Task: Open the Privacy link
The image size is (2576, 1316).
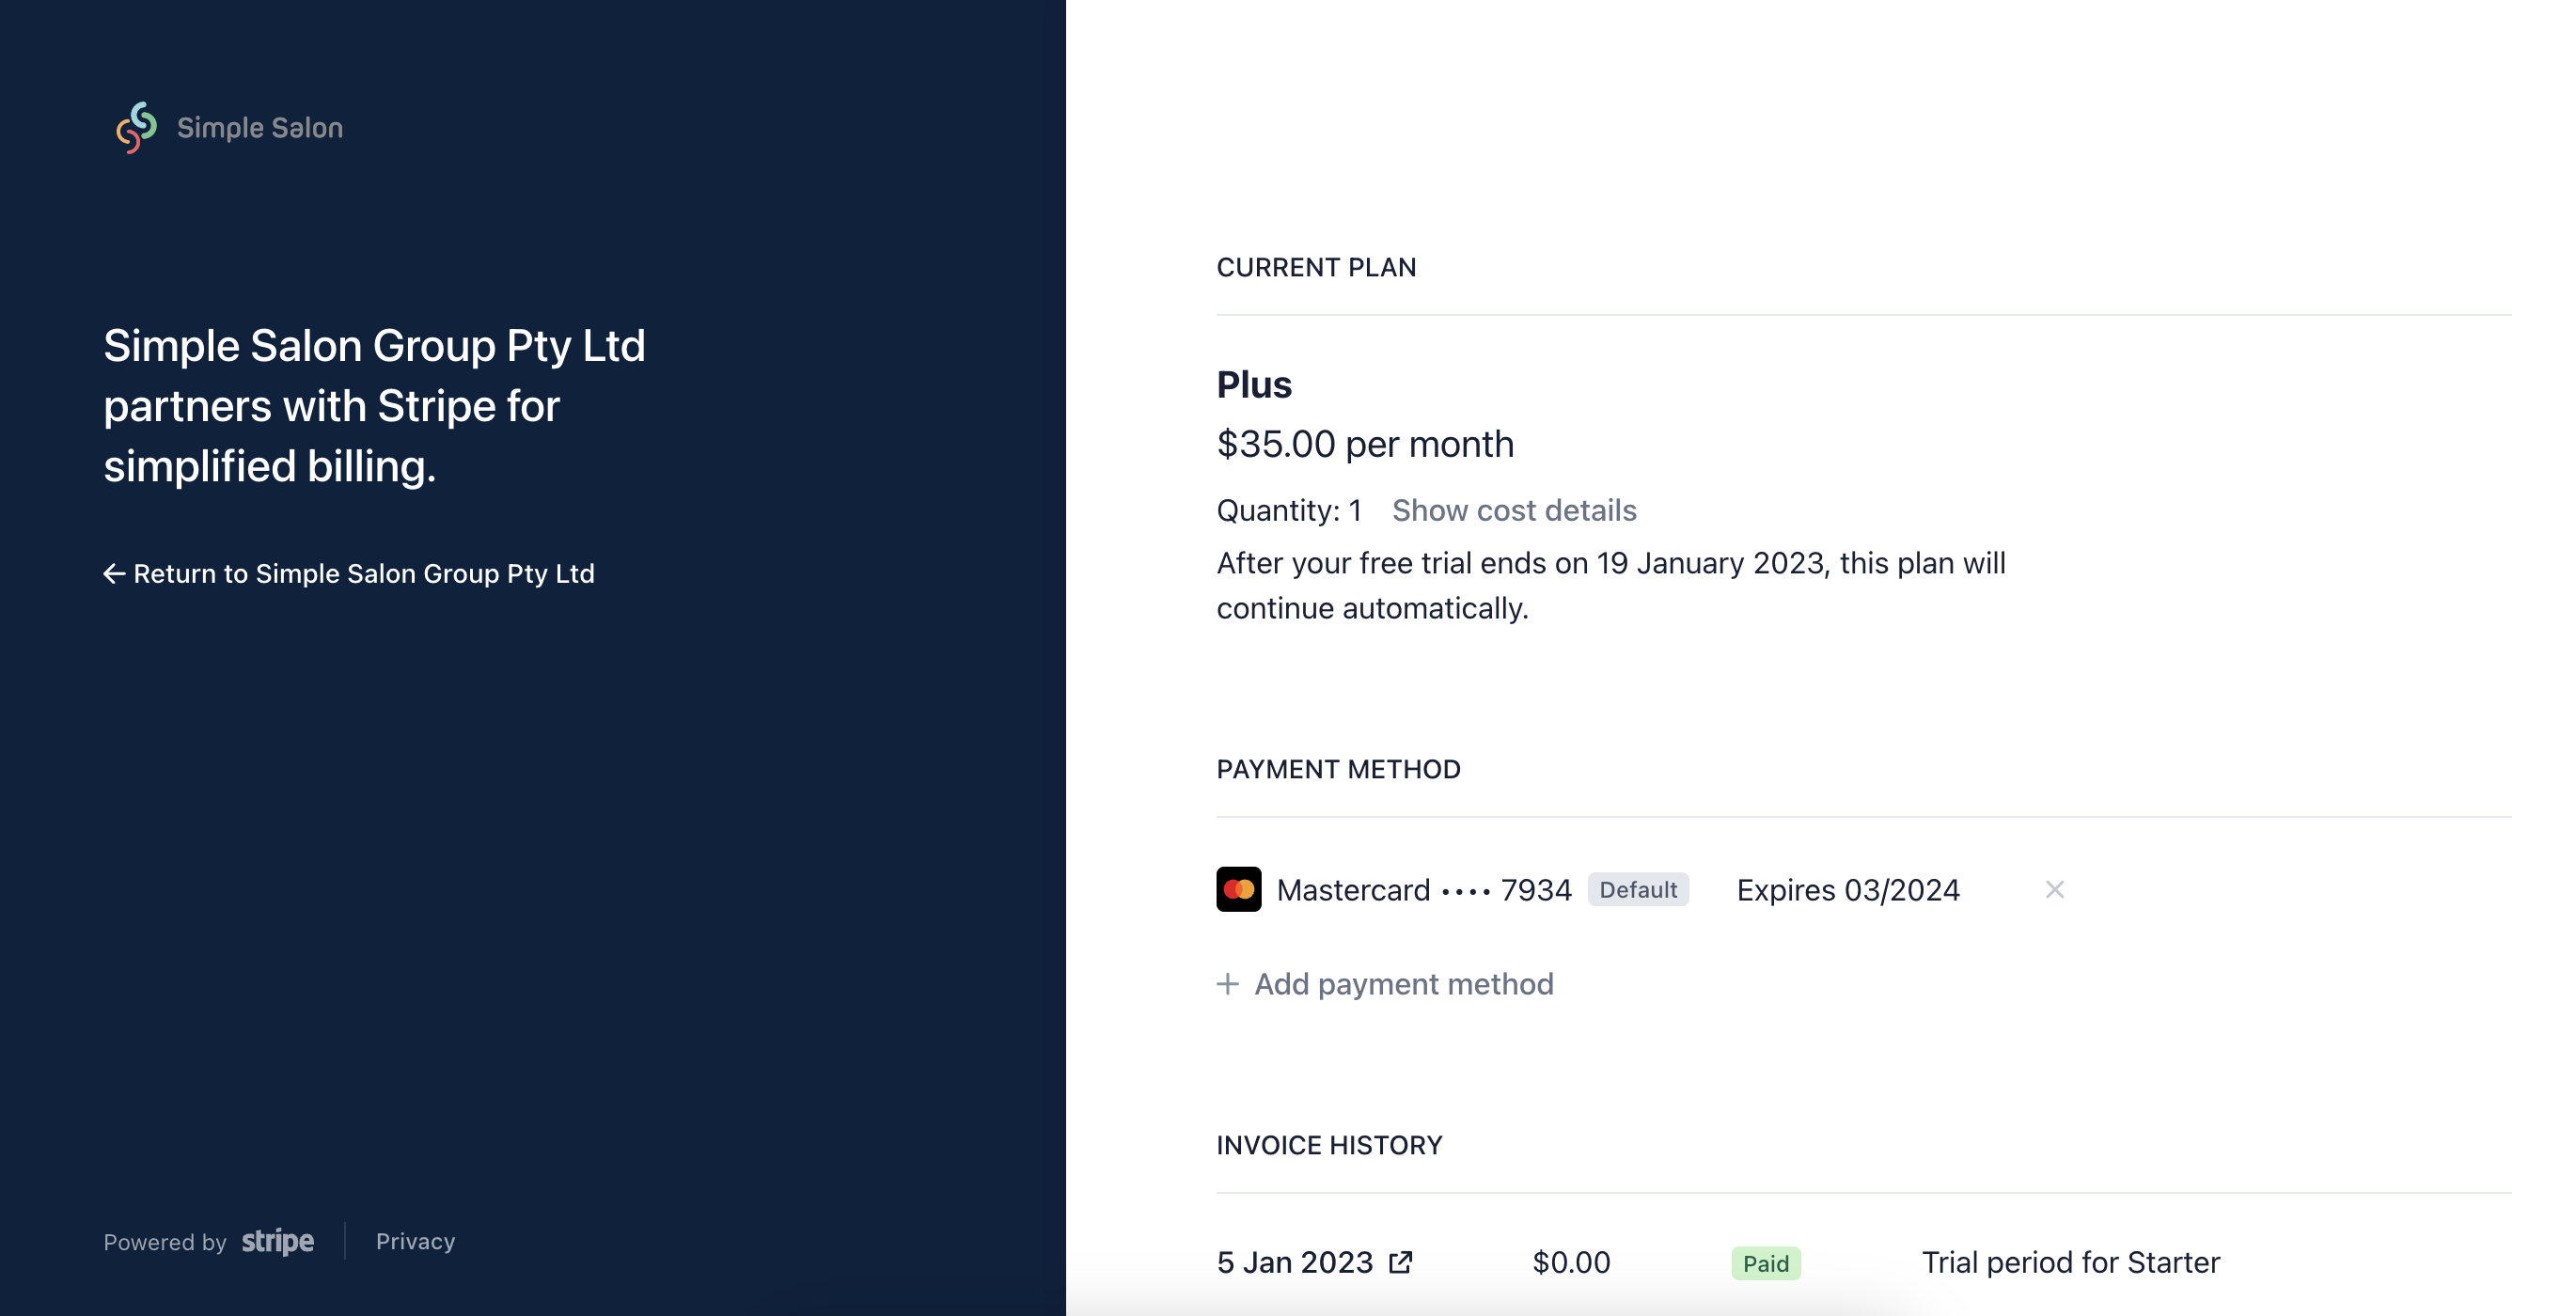Action: 415,1241
